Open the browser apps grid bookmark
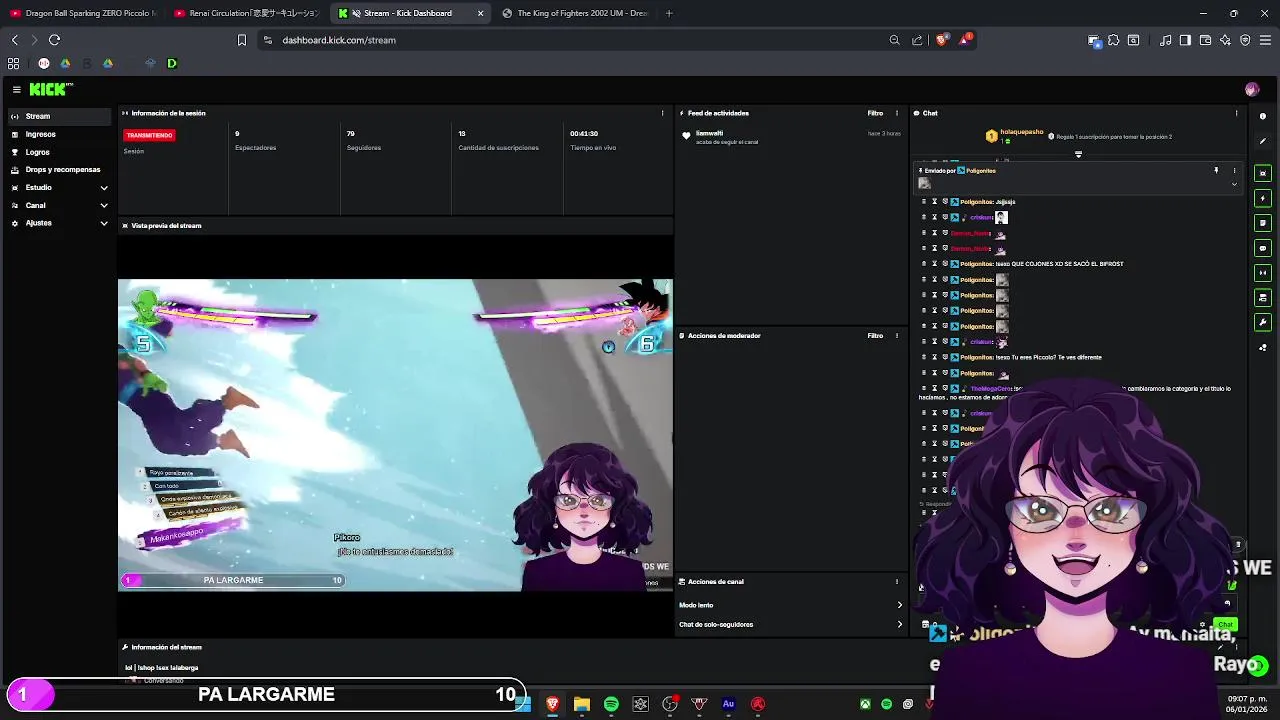The height and width of the screenshot is (720, 1280). pos(13,63)
